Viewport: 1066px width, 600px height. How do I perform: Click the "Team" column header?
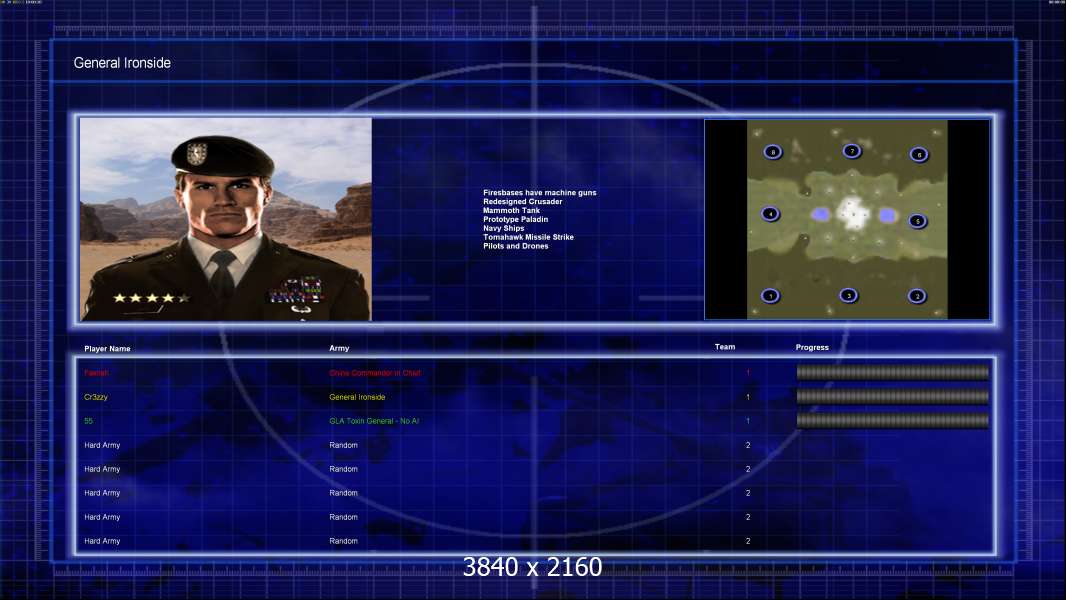(x=725, y=347)
